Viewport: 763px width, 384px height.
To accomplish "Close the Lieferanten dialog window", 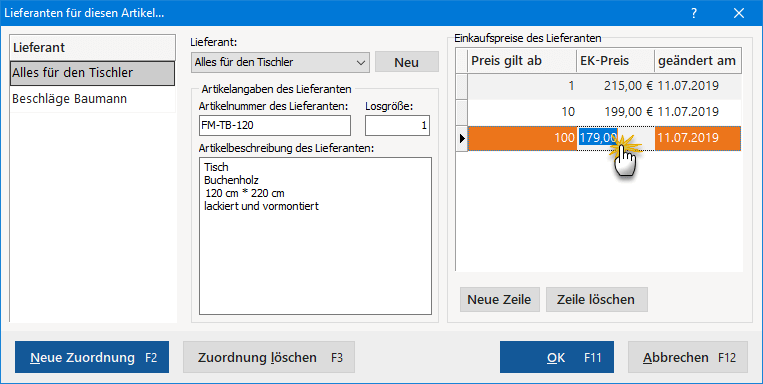I will click(739, 13).
